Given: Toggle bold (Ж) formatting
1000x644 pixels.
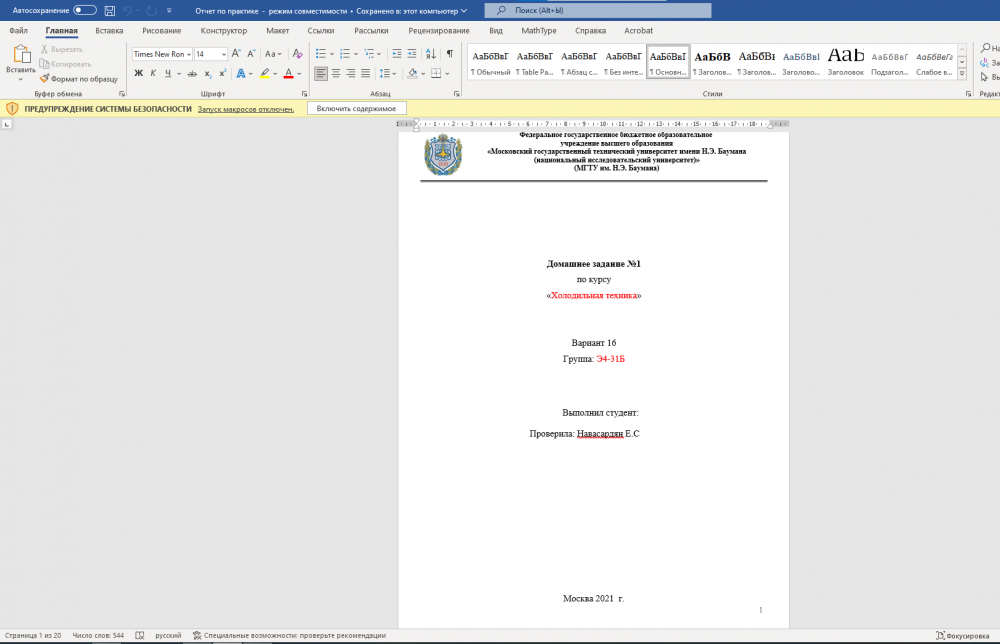Looking at the screenshot, I should [138, 73].
